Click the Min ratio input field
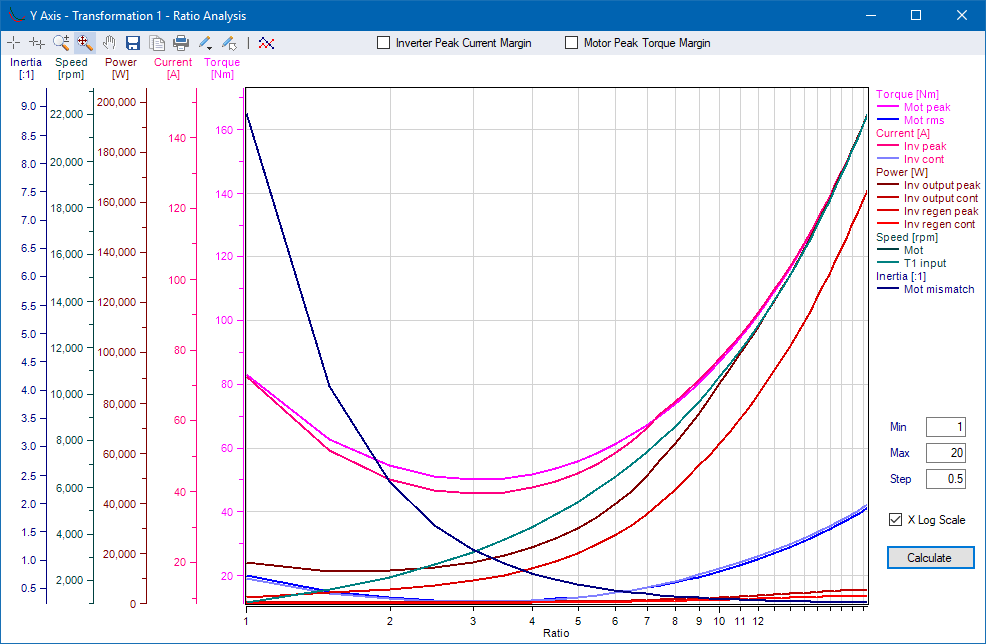 click(946, 427)
